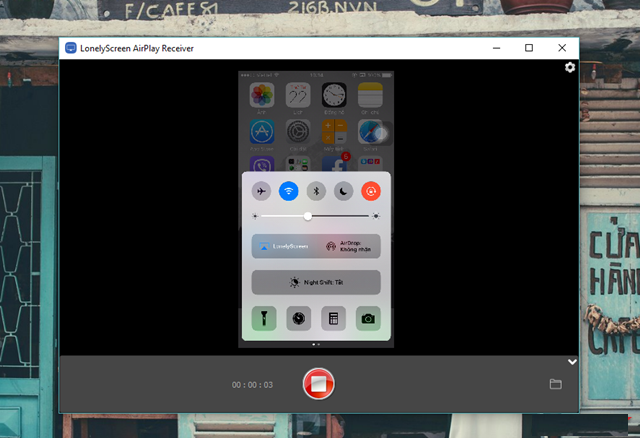Open the iPhone Settings app icon

[298, 132]
